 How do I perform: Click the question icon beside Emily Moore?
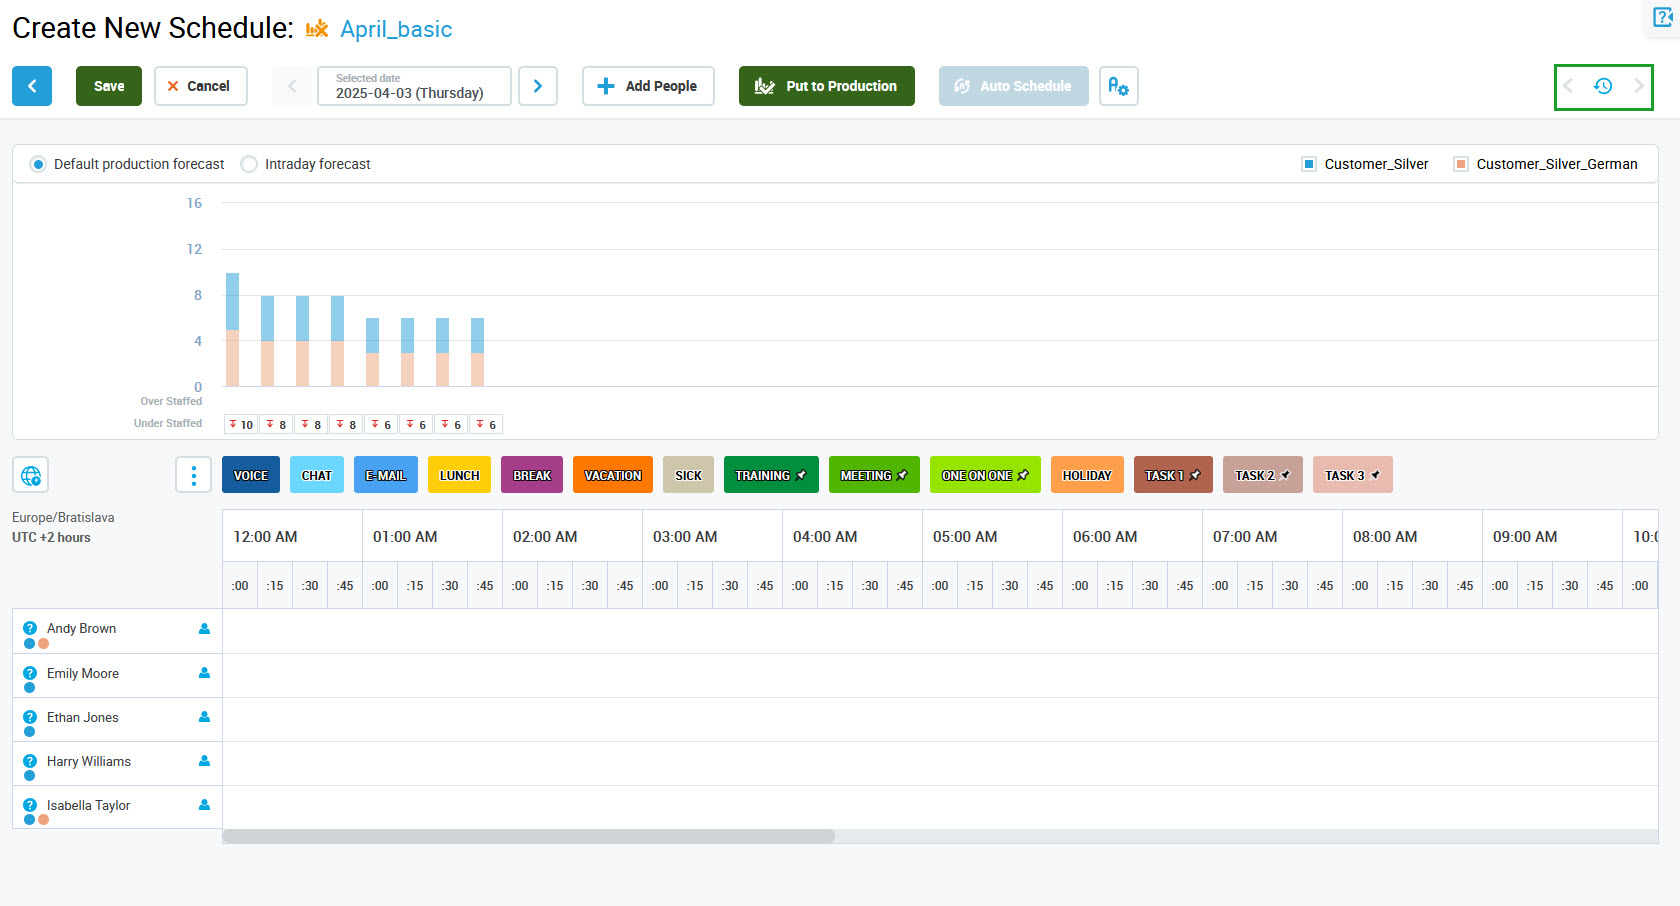(30, 673)
